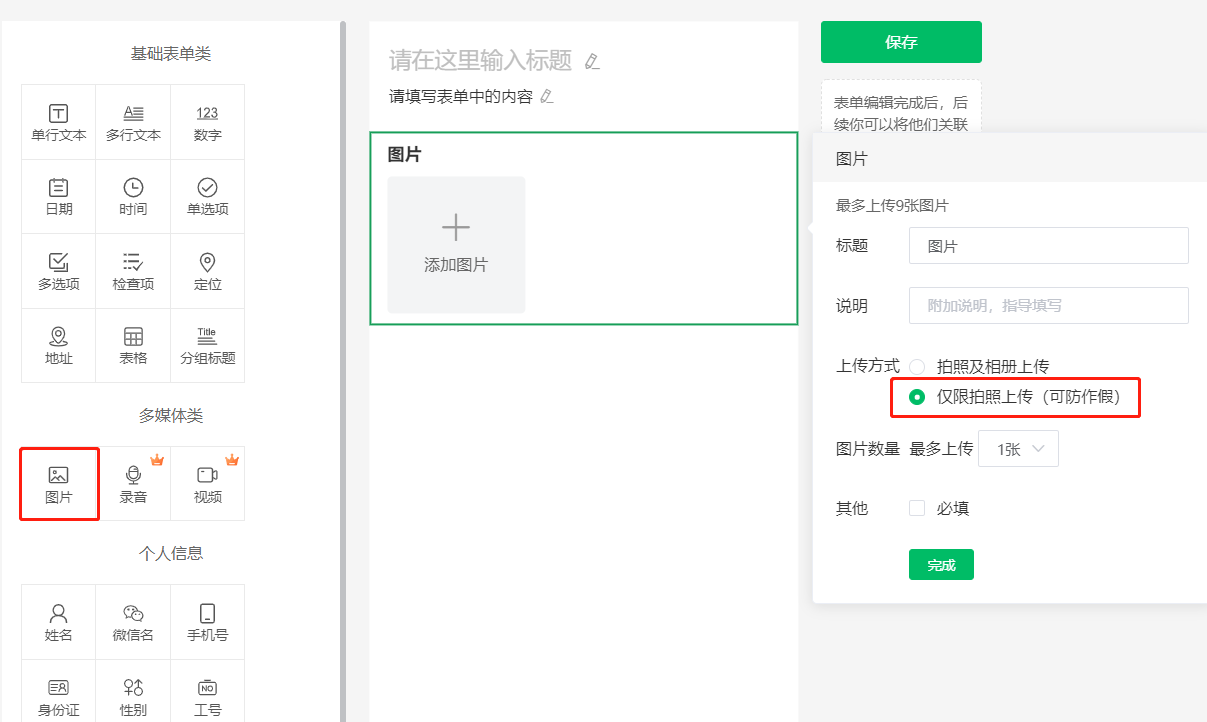Screen dimensions: 1207x722
Task: Click the 完成 done button
Action: (x=941, y=565)
